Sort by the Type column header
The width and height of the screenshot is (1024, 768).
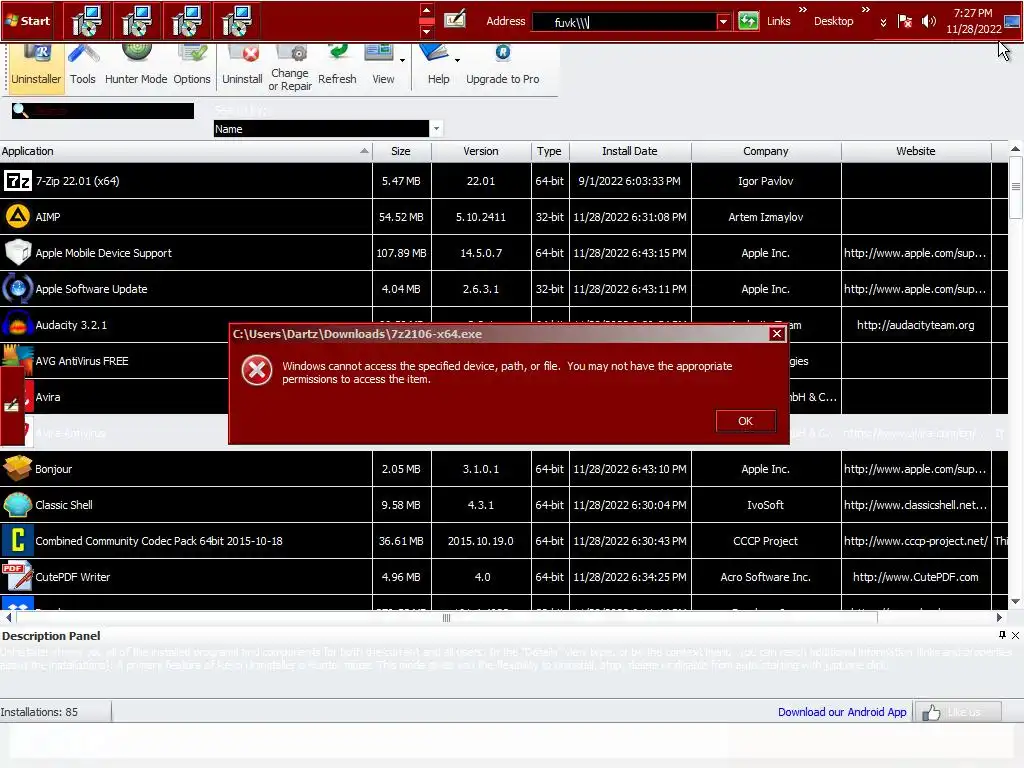tap(549, 151)
